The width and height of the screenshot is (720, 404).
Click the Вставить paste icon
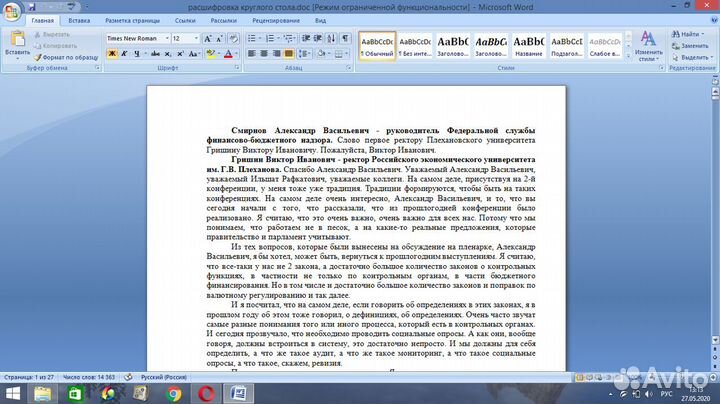point(19,45)
